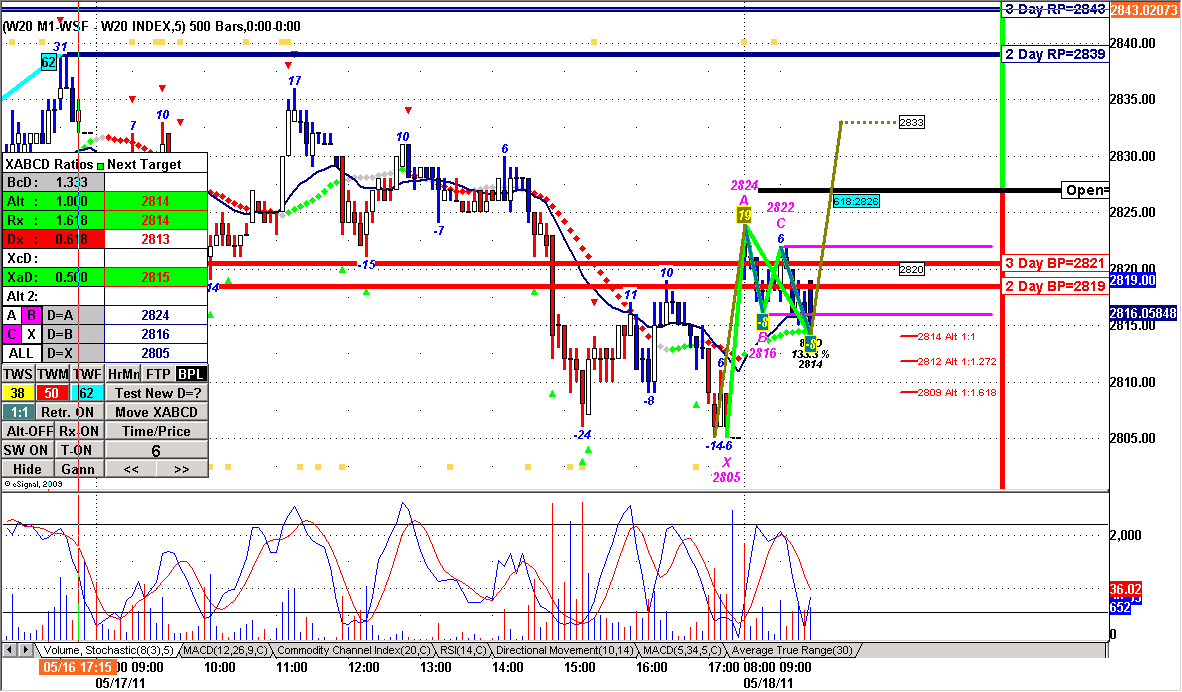Click the 2814 Alt 1:1 level label
The height and width of the screenshot is (692, 1182).
(x=947, y=336)
